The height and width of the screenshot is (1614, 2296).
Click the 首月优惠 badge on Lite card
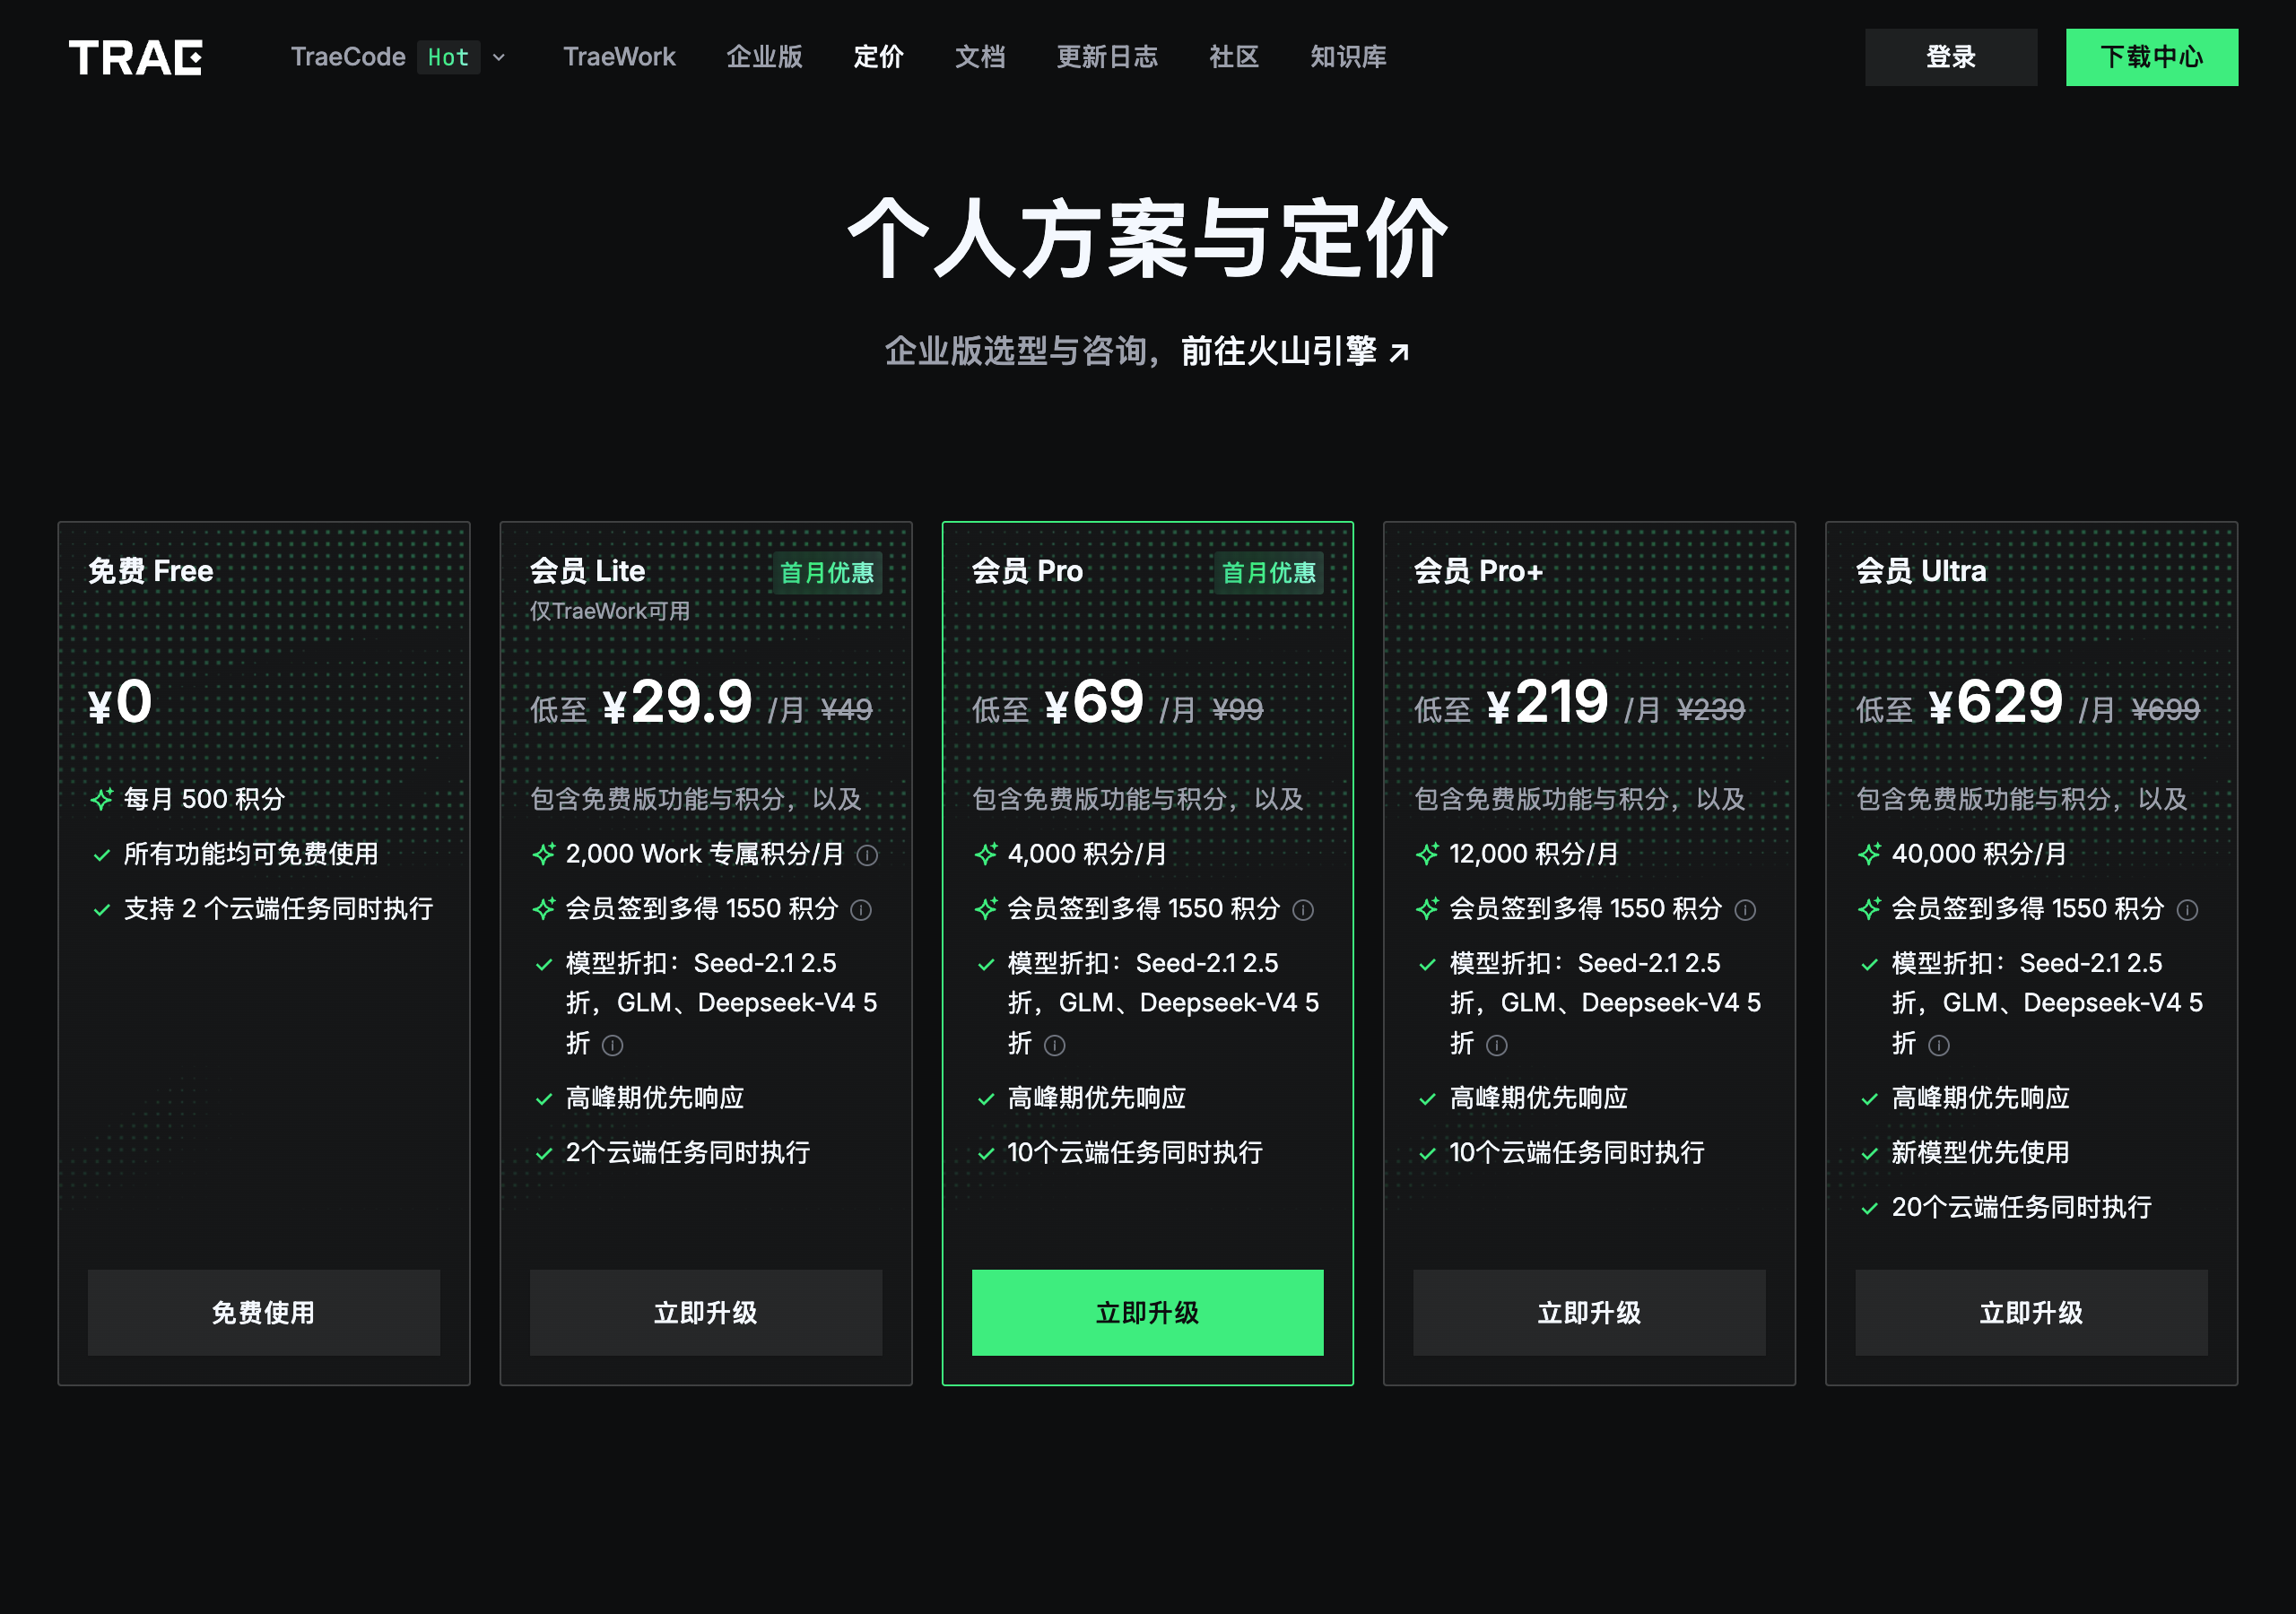(x=827, y=572)
